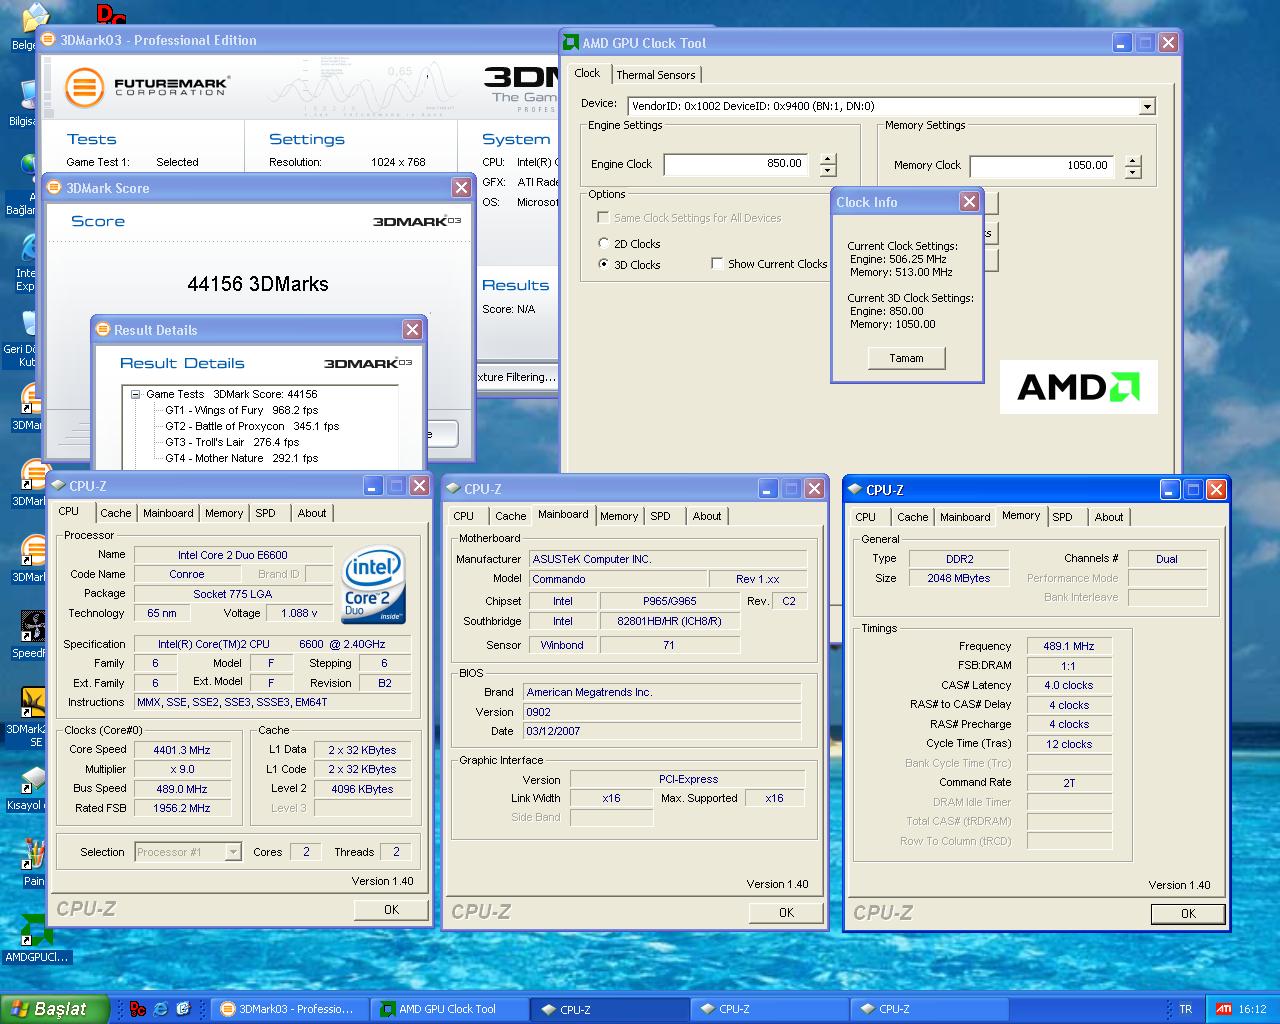Image resolution: width=1280 pixels, height=1024 pixels.
Task: Click OK in the leftmost CPU-Z window
Action: click(x=391, y=910)
